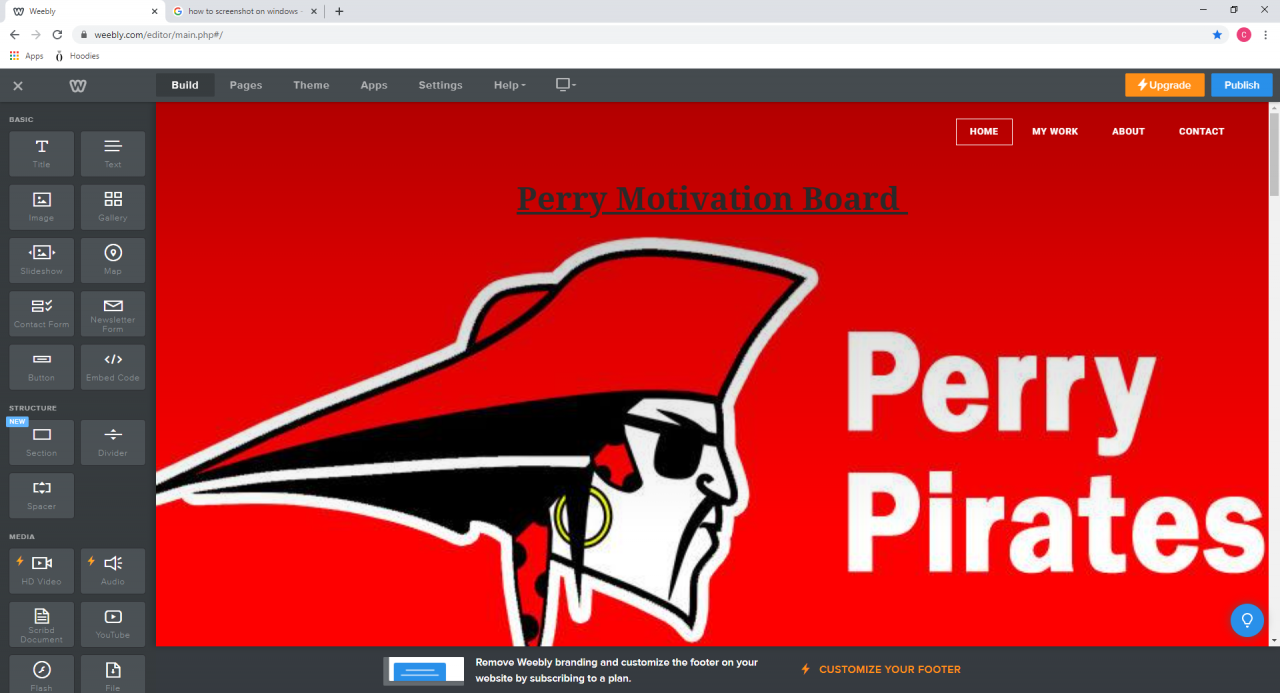Close the Weebly editor with X
This screenshot has height=693, width=1280.
pos(18,86)
